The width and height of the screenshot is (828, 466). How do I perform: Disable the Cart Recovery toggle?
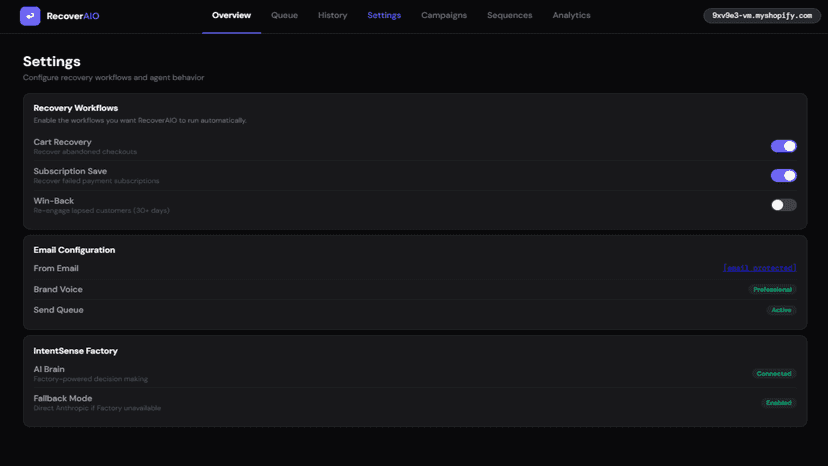coord(784,146)
